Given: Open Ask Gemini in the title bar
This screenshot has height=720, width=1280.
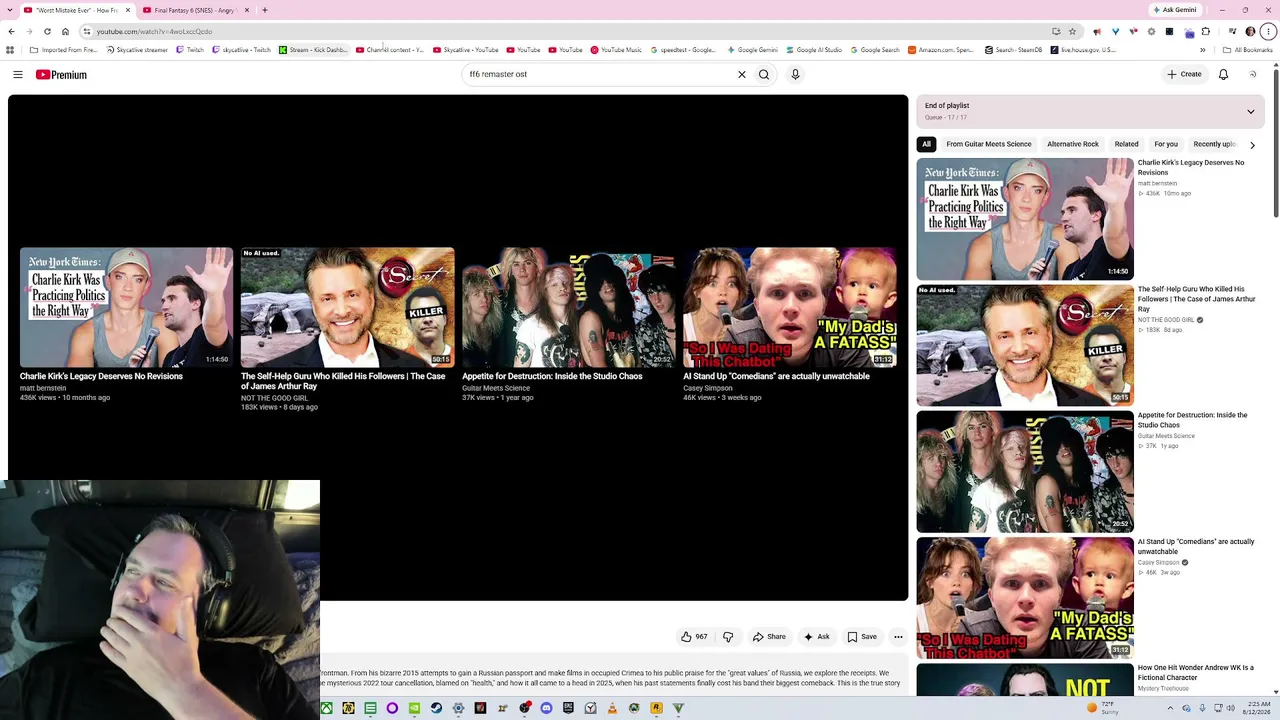Looking at the screenshot, I should (1174, 10).
